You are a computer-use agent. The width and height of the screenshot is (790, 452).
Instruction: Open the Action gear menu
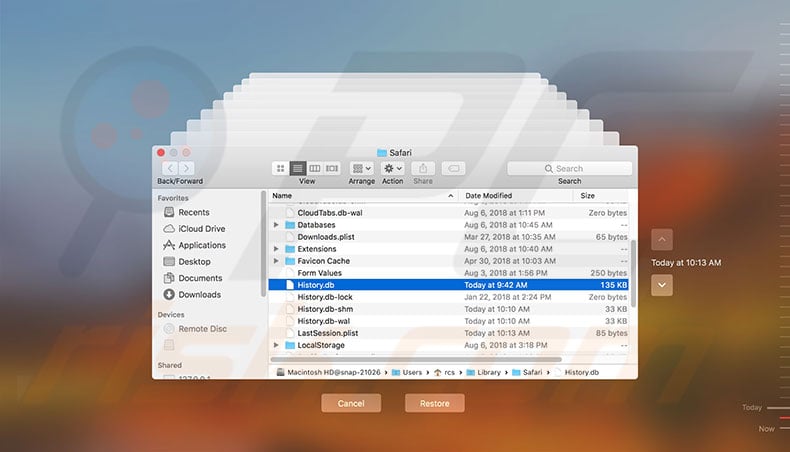392,168
